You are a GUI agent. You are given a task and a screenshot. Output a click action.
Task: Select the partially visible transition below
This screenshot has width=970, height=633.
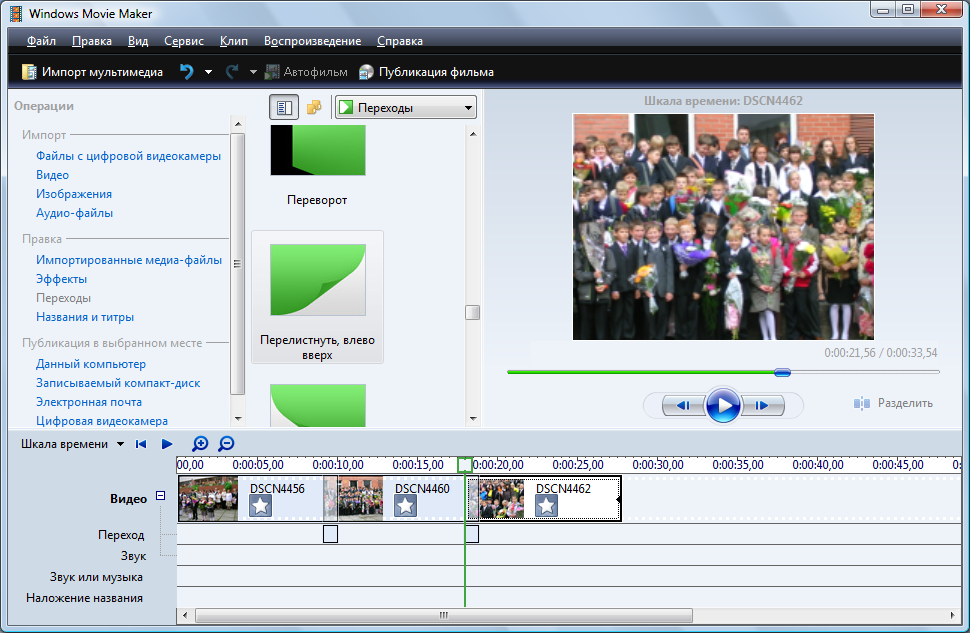click(x=318, y=405)
